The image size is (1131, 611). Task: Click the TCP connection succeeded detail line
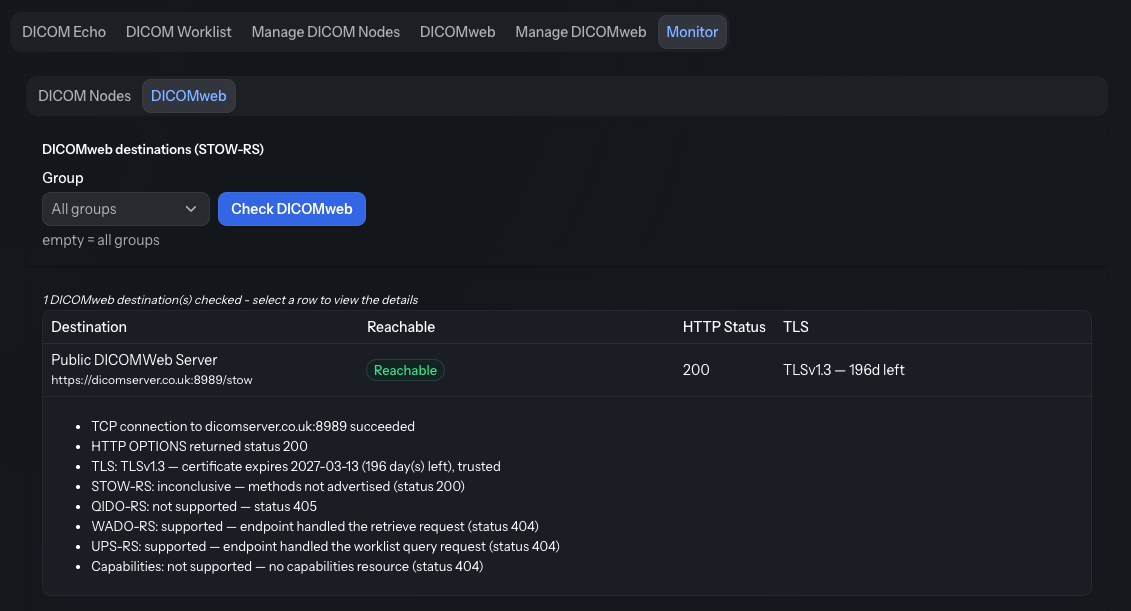252,426
